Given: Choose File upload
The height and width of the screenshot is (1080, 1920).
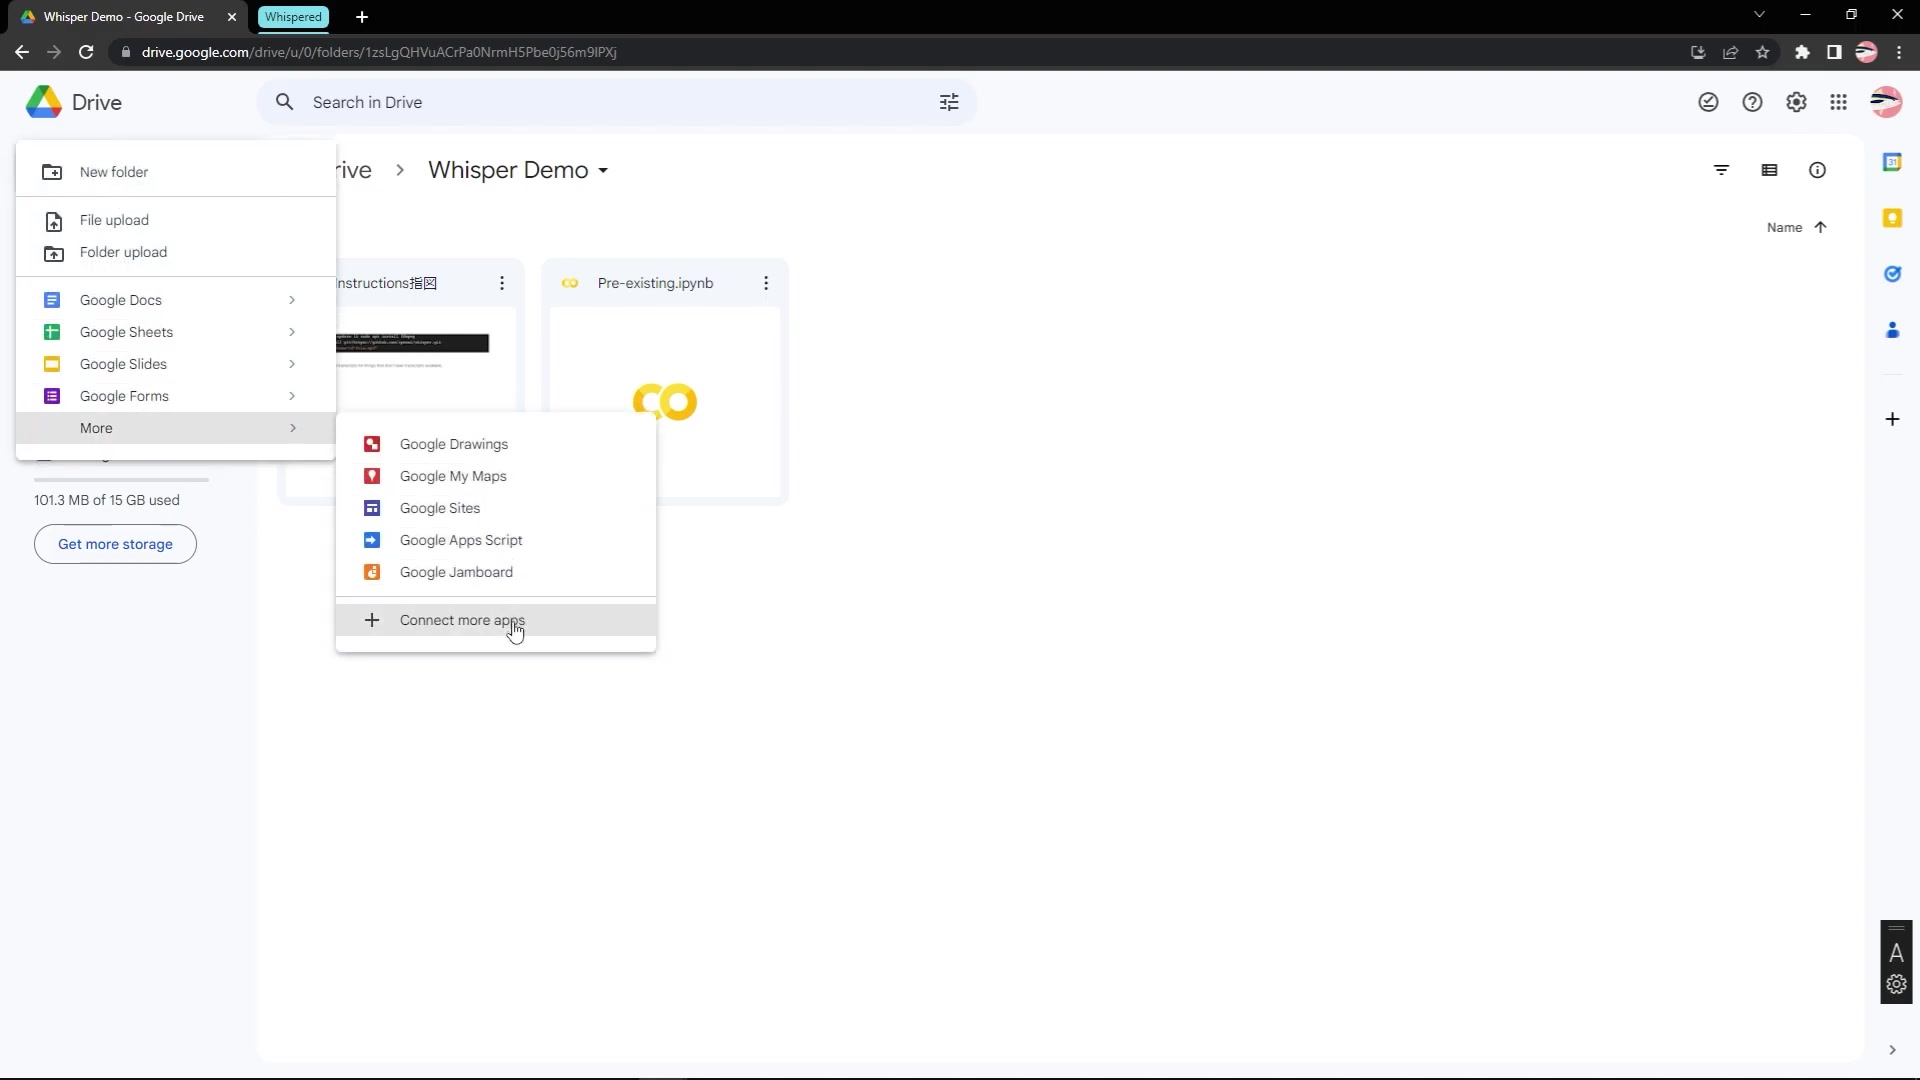Looking at the screenshot, I should point(176,220).
